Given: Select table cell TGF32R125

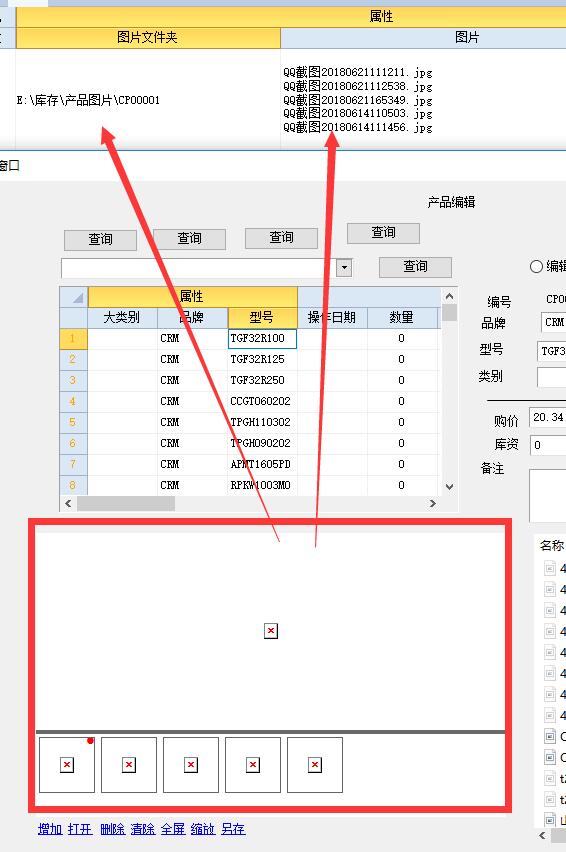Looking at the screenshot, I should pos(262,359).
